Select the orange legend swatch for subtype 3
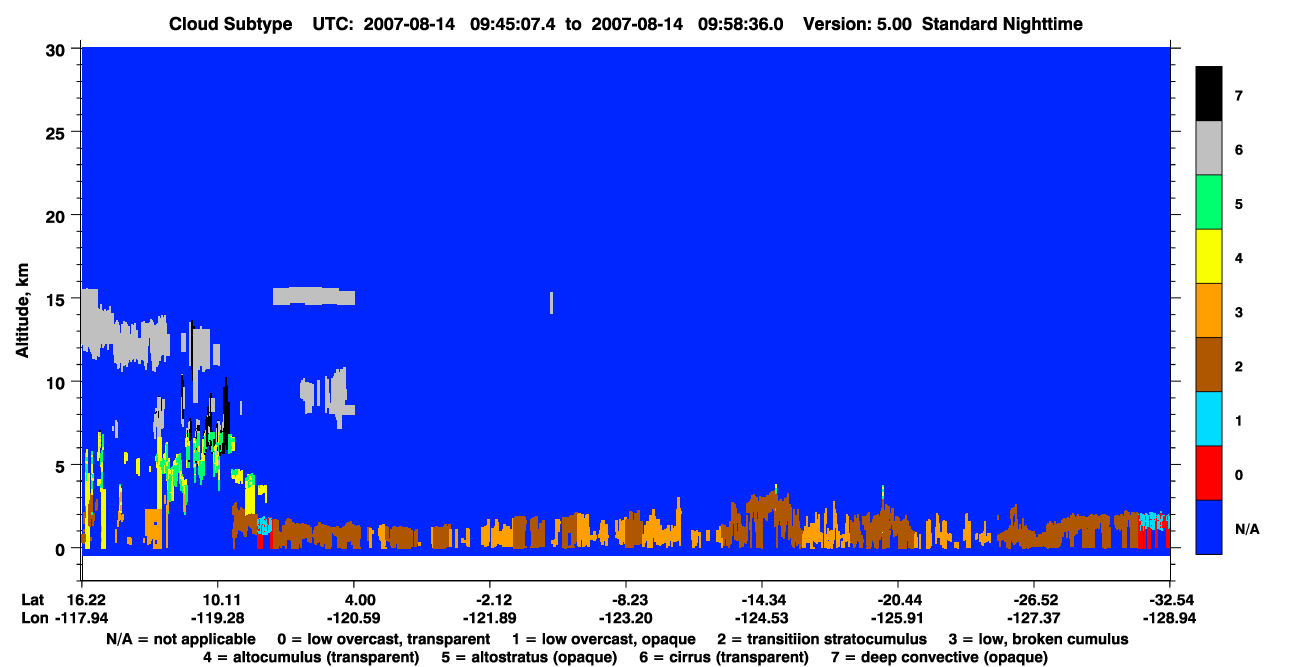 (x=1209, y=311)
